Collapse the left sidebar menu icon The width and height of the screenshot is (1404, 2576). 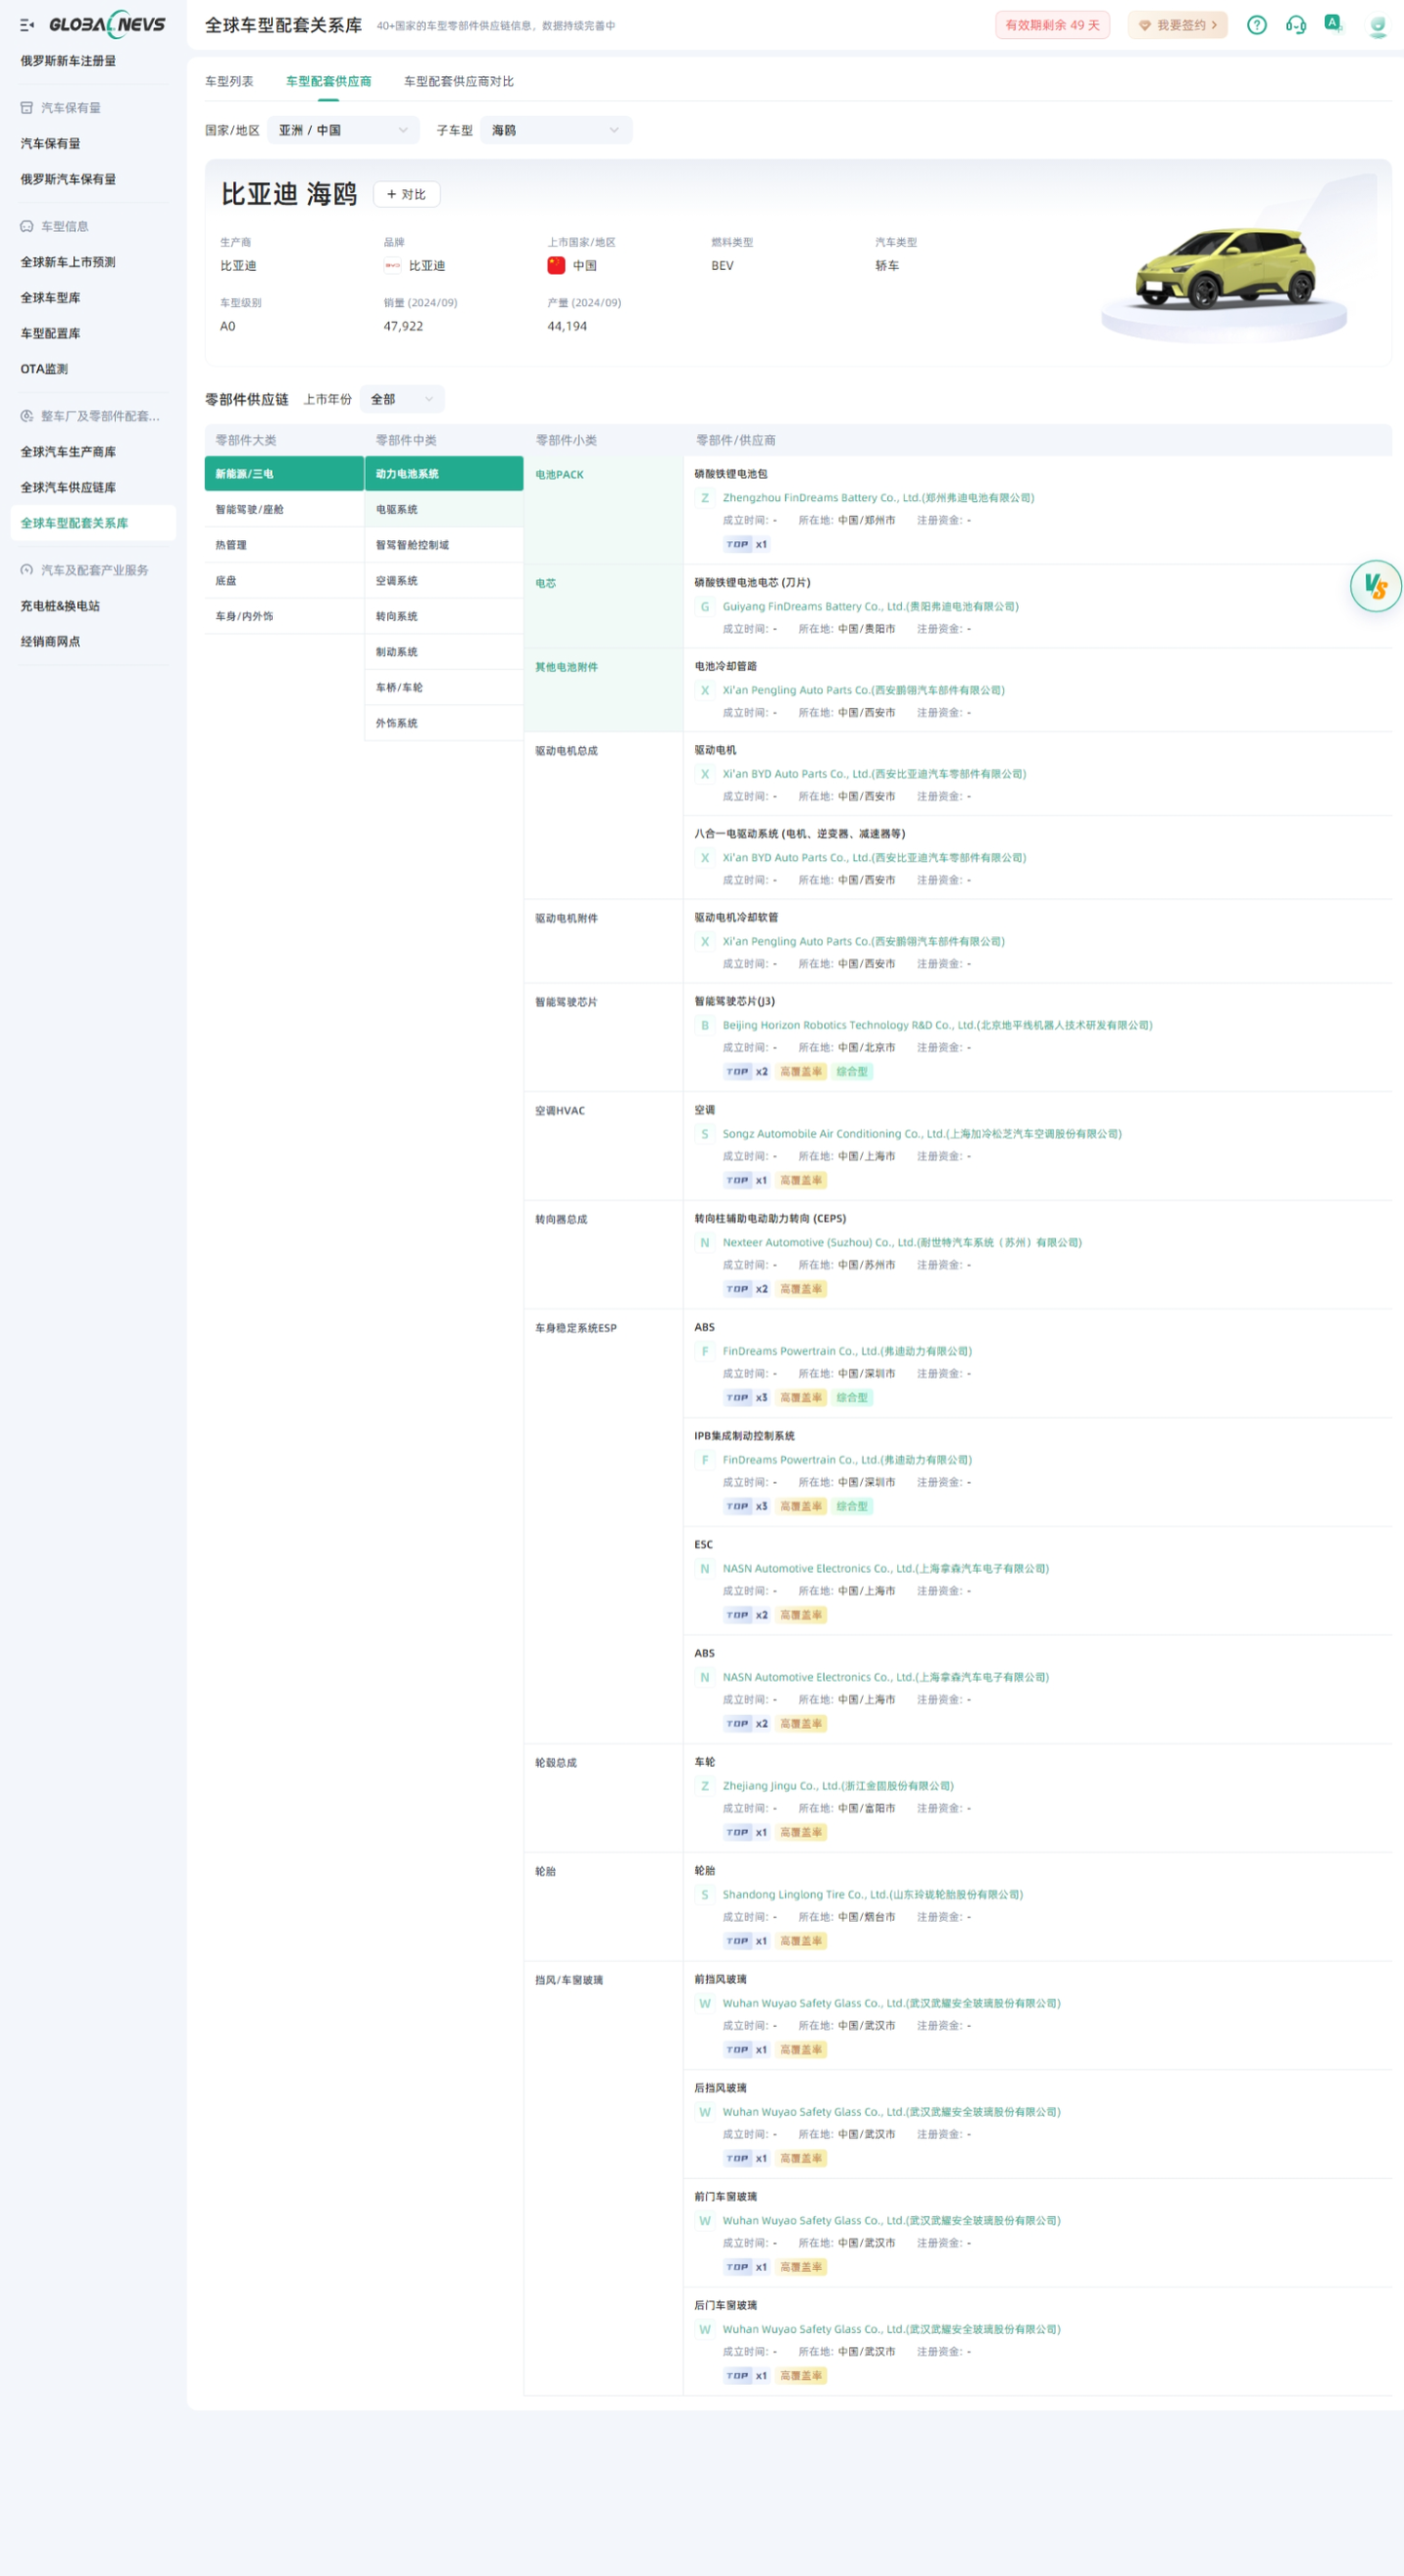click(27, 25)
